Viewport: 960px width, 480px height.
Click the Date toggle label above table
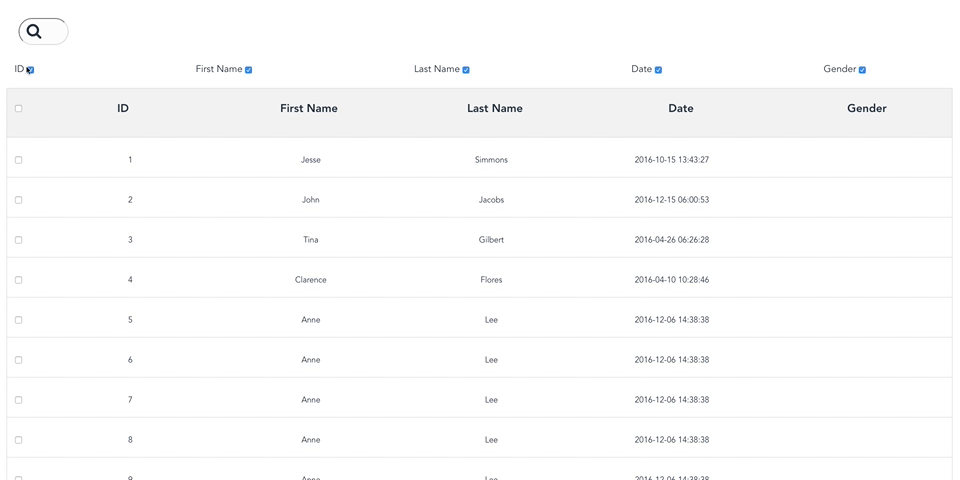642,69
